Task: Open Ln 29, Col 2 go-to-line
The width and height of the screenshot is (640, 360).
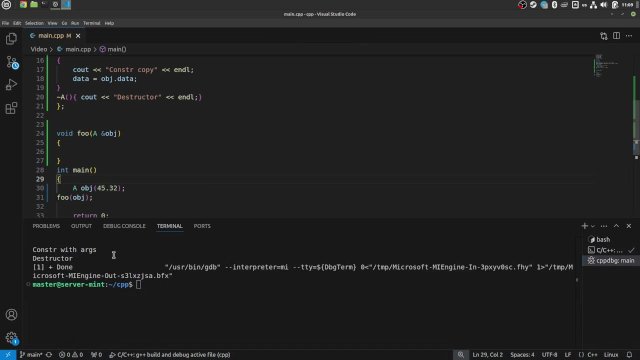Action: 487,355
